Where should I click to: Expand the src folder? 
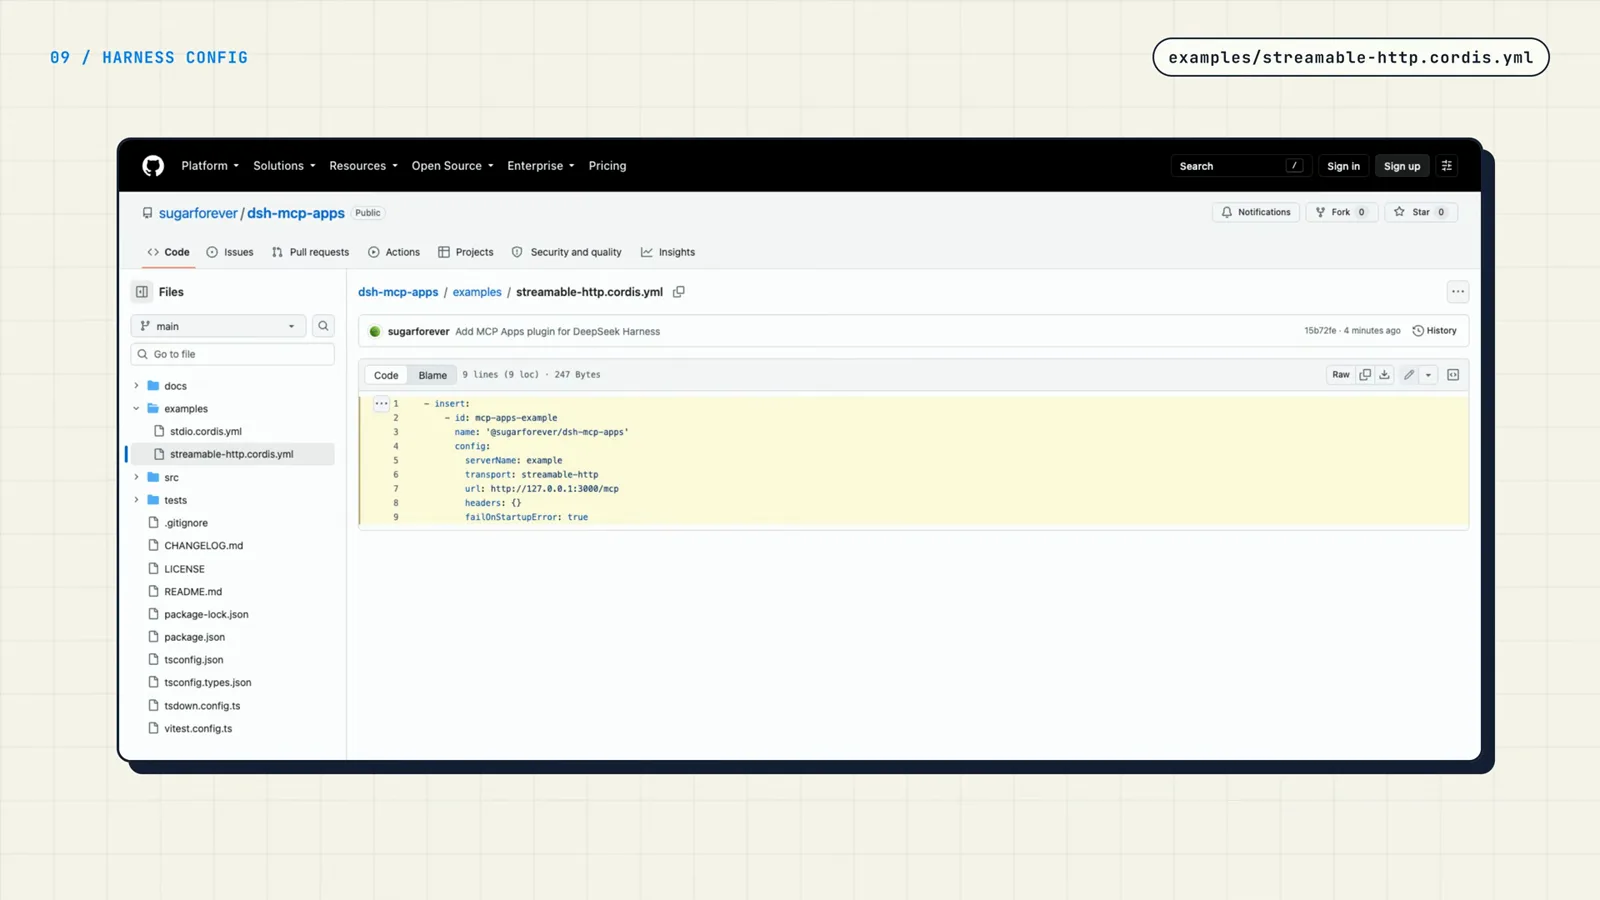pos(137,477)
